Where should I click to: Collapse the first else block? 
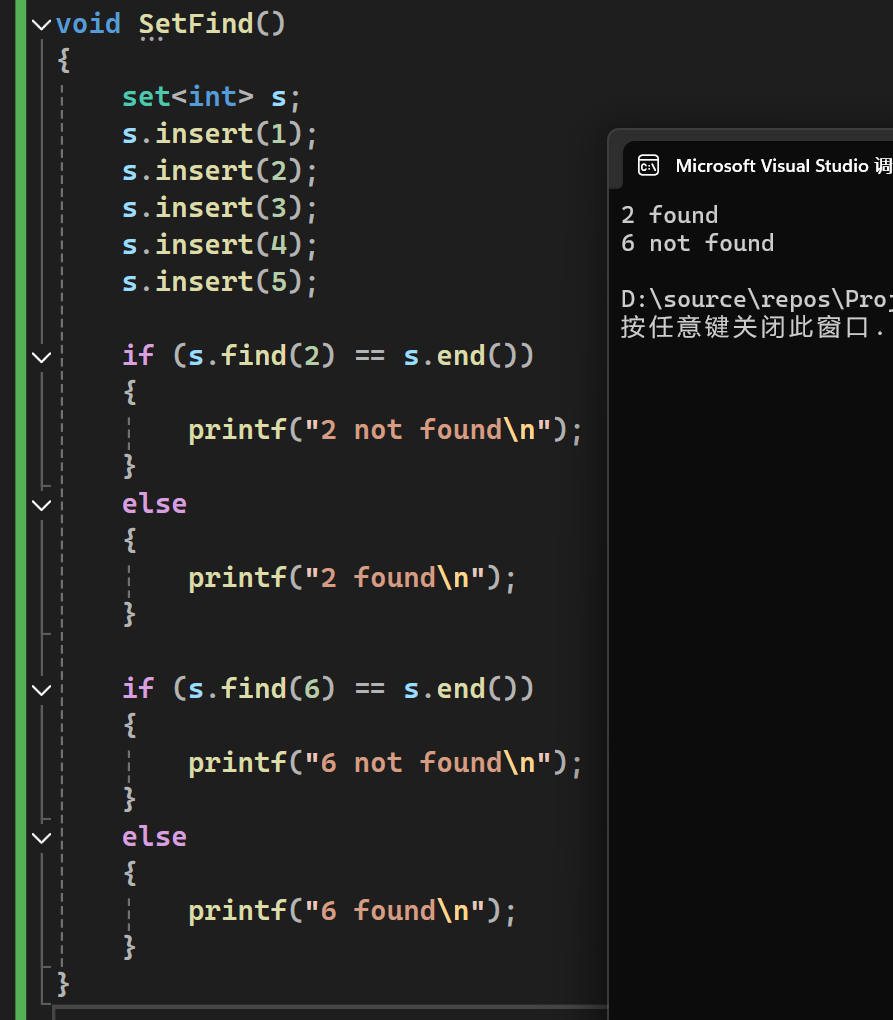point(41,504)
